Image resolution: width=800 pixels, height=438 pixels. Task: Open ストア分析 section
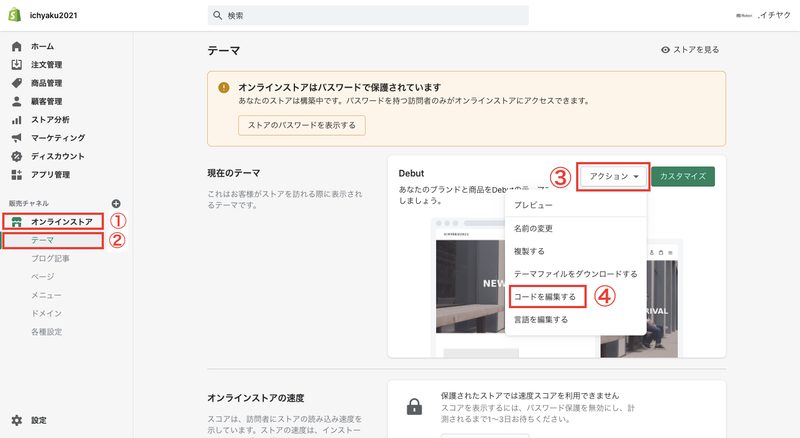pyautogui.click(x=50, y=119)
